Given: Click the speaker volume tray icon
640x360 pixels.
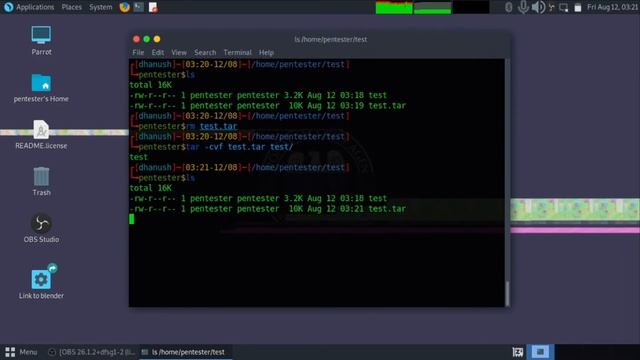Looking at the screenshot, I should point(538,7).
